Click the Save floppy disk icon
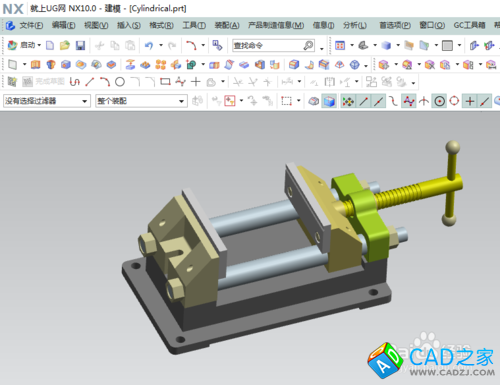Screen dimensions: 500x385 click(80, 45)
